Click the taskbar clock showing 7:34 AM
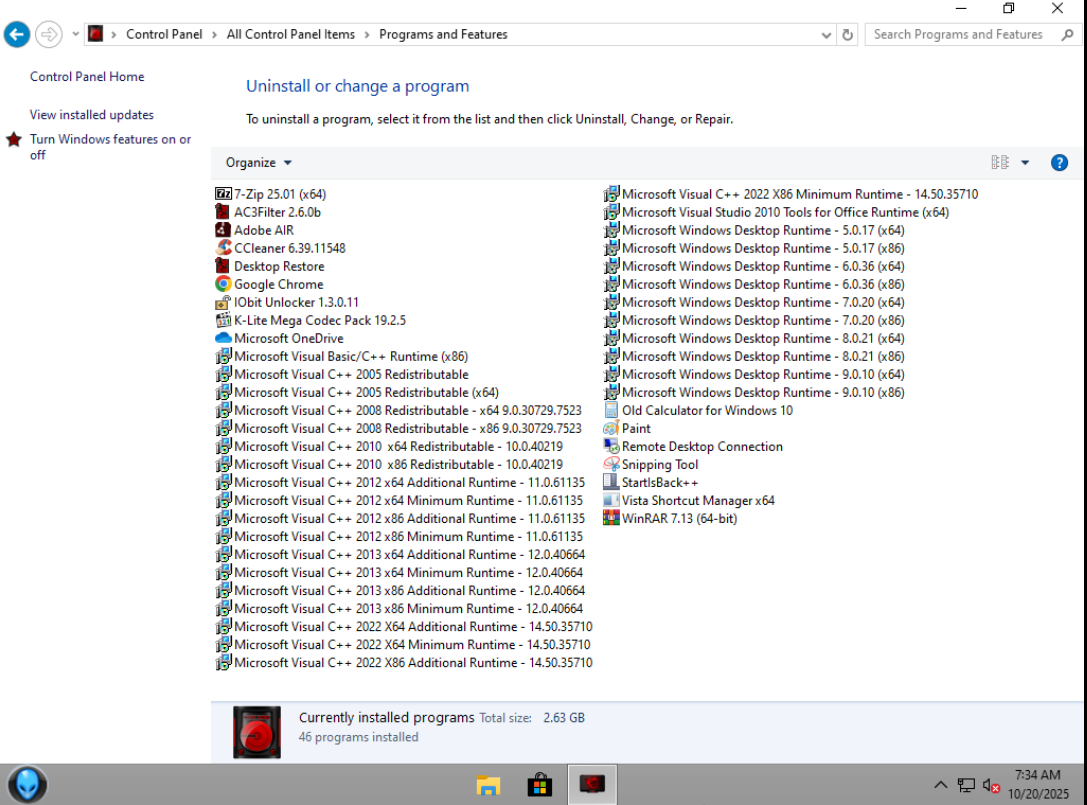Viewport: 1087px width, 805px height. coord(1038,785)
